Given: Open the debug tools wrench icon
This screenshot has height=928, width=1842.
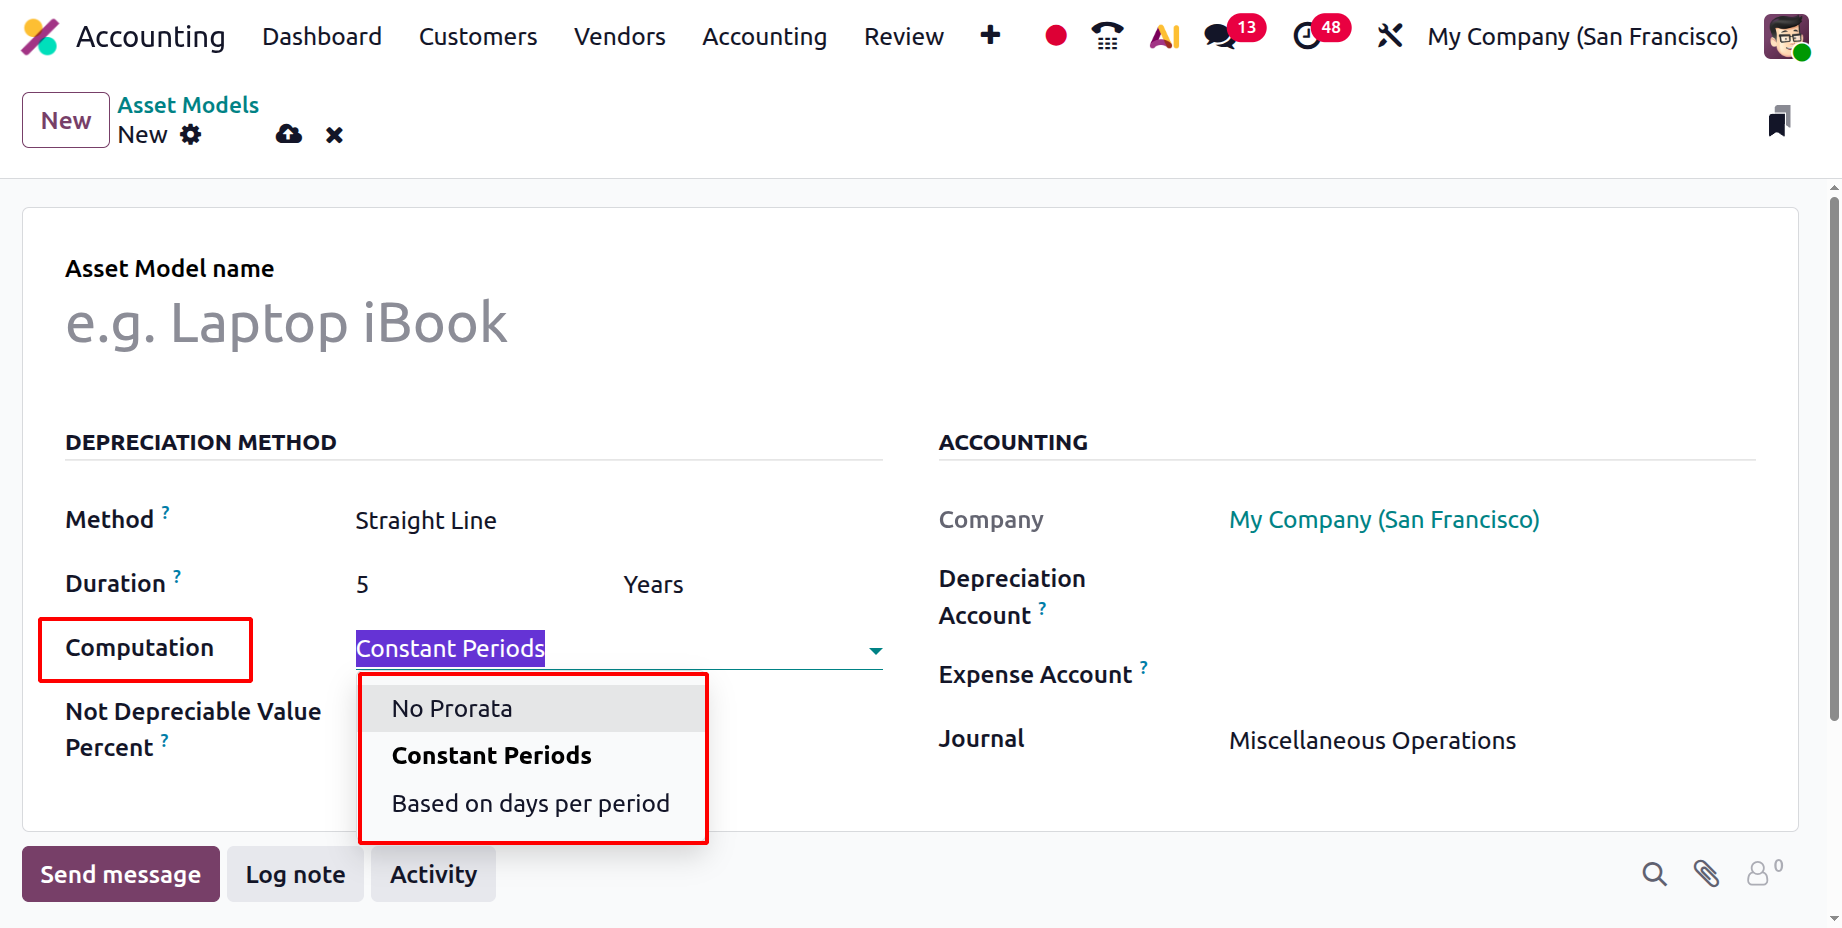Looking at the screenshot, I should (1389, 36).
